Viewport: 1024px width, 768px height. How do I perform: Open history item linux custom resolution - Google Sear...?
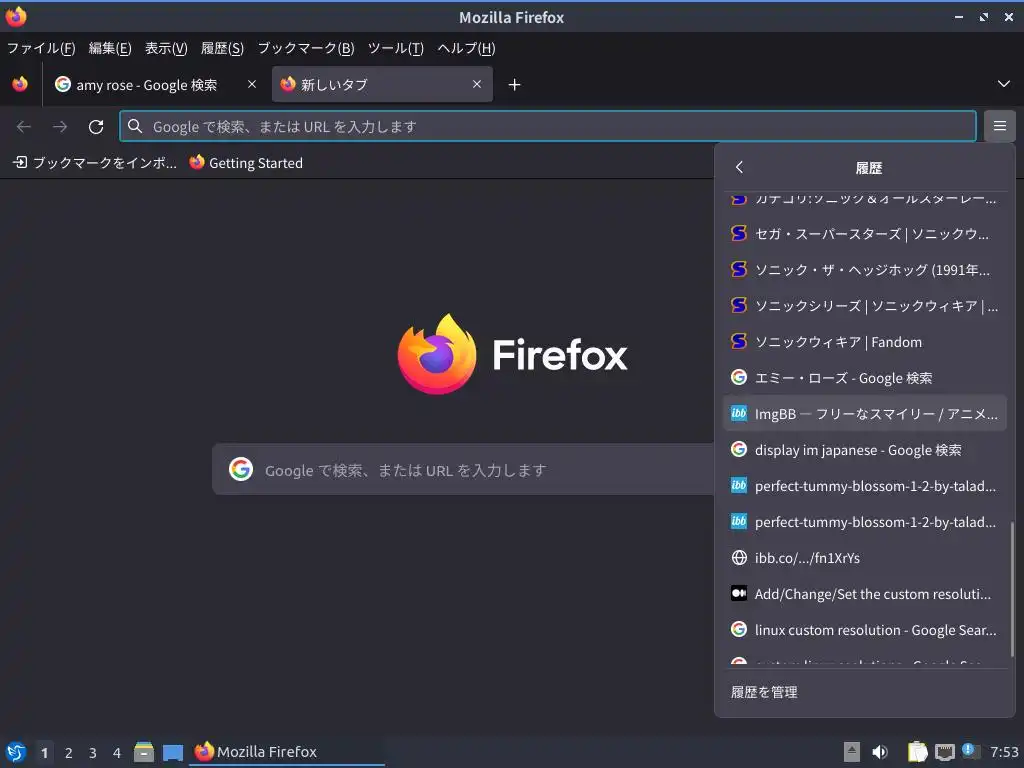tap(865, 630)
